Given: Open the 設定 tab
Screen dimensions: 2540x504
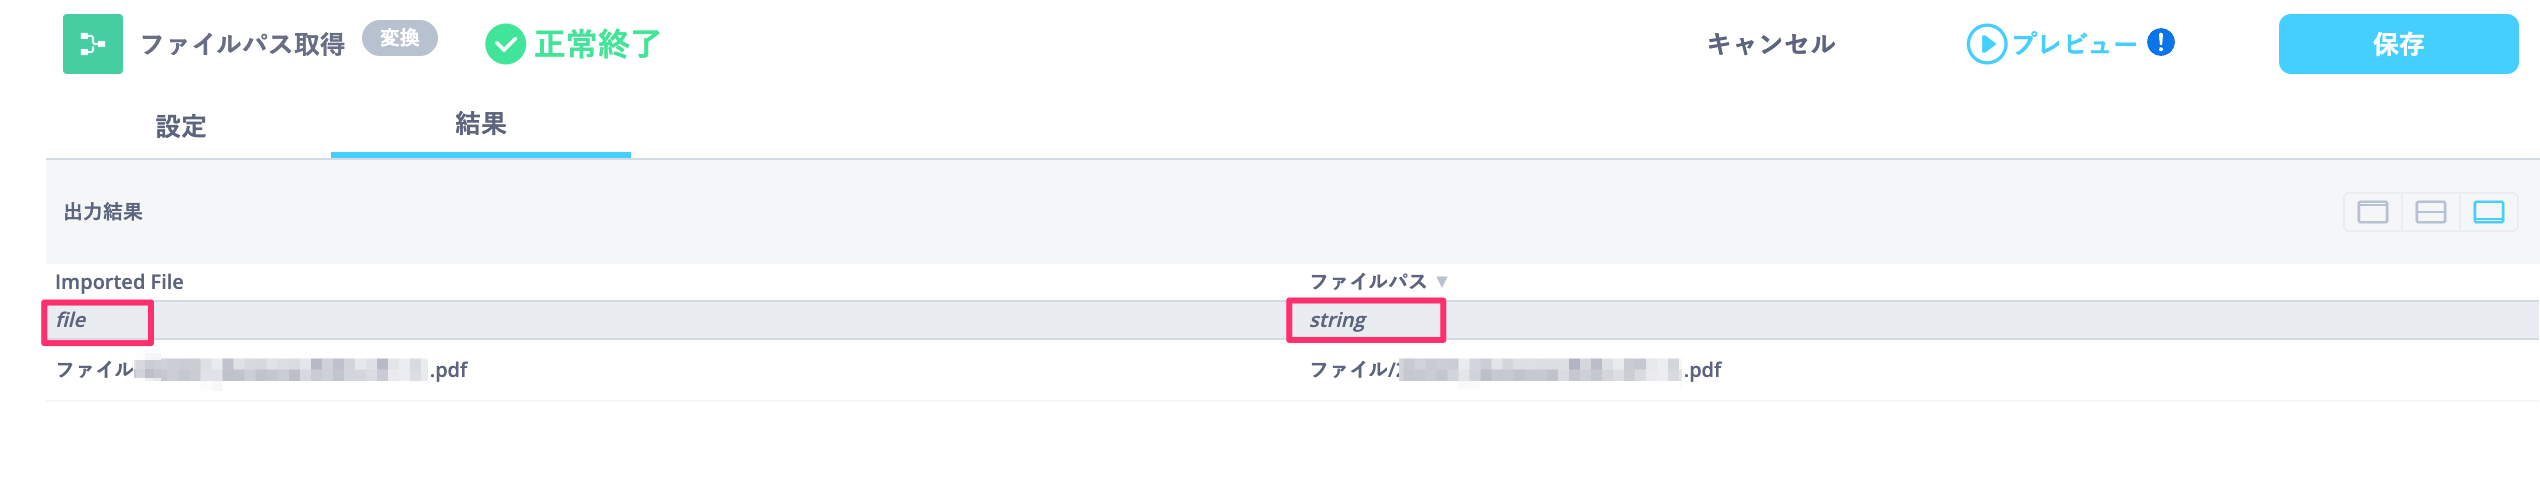Looking at the screenshot, I should (x=181, y=127).
